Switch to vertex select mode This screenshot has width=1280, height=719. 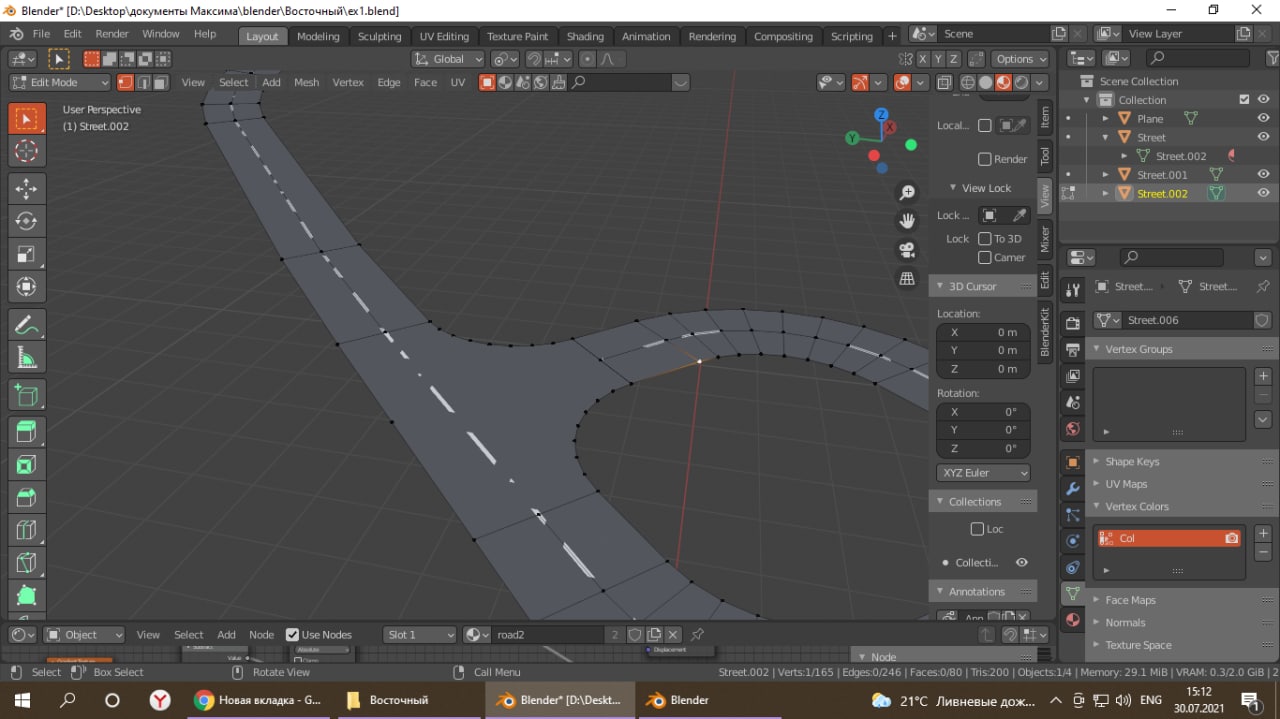pos(126,82)
